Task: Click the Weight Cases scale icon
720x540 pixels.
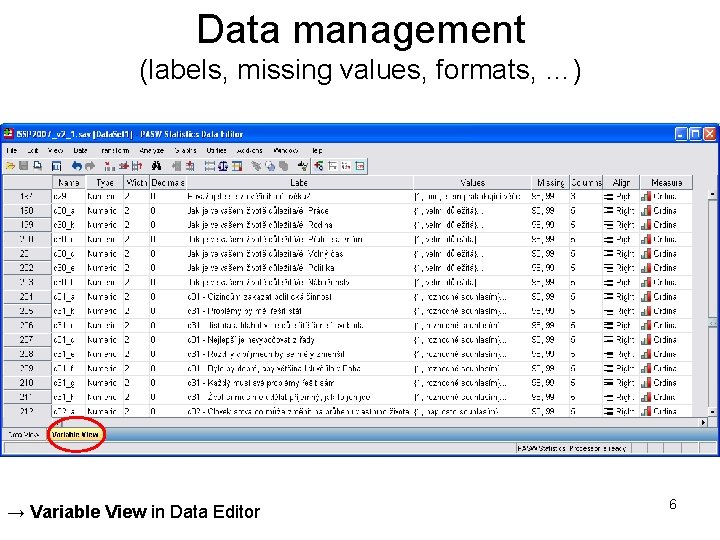Action: (x=223, y=166)
